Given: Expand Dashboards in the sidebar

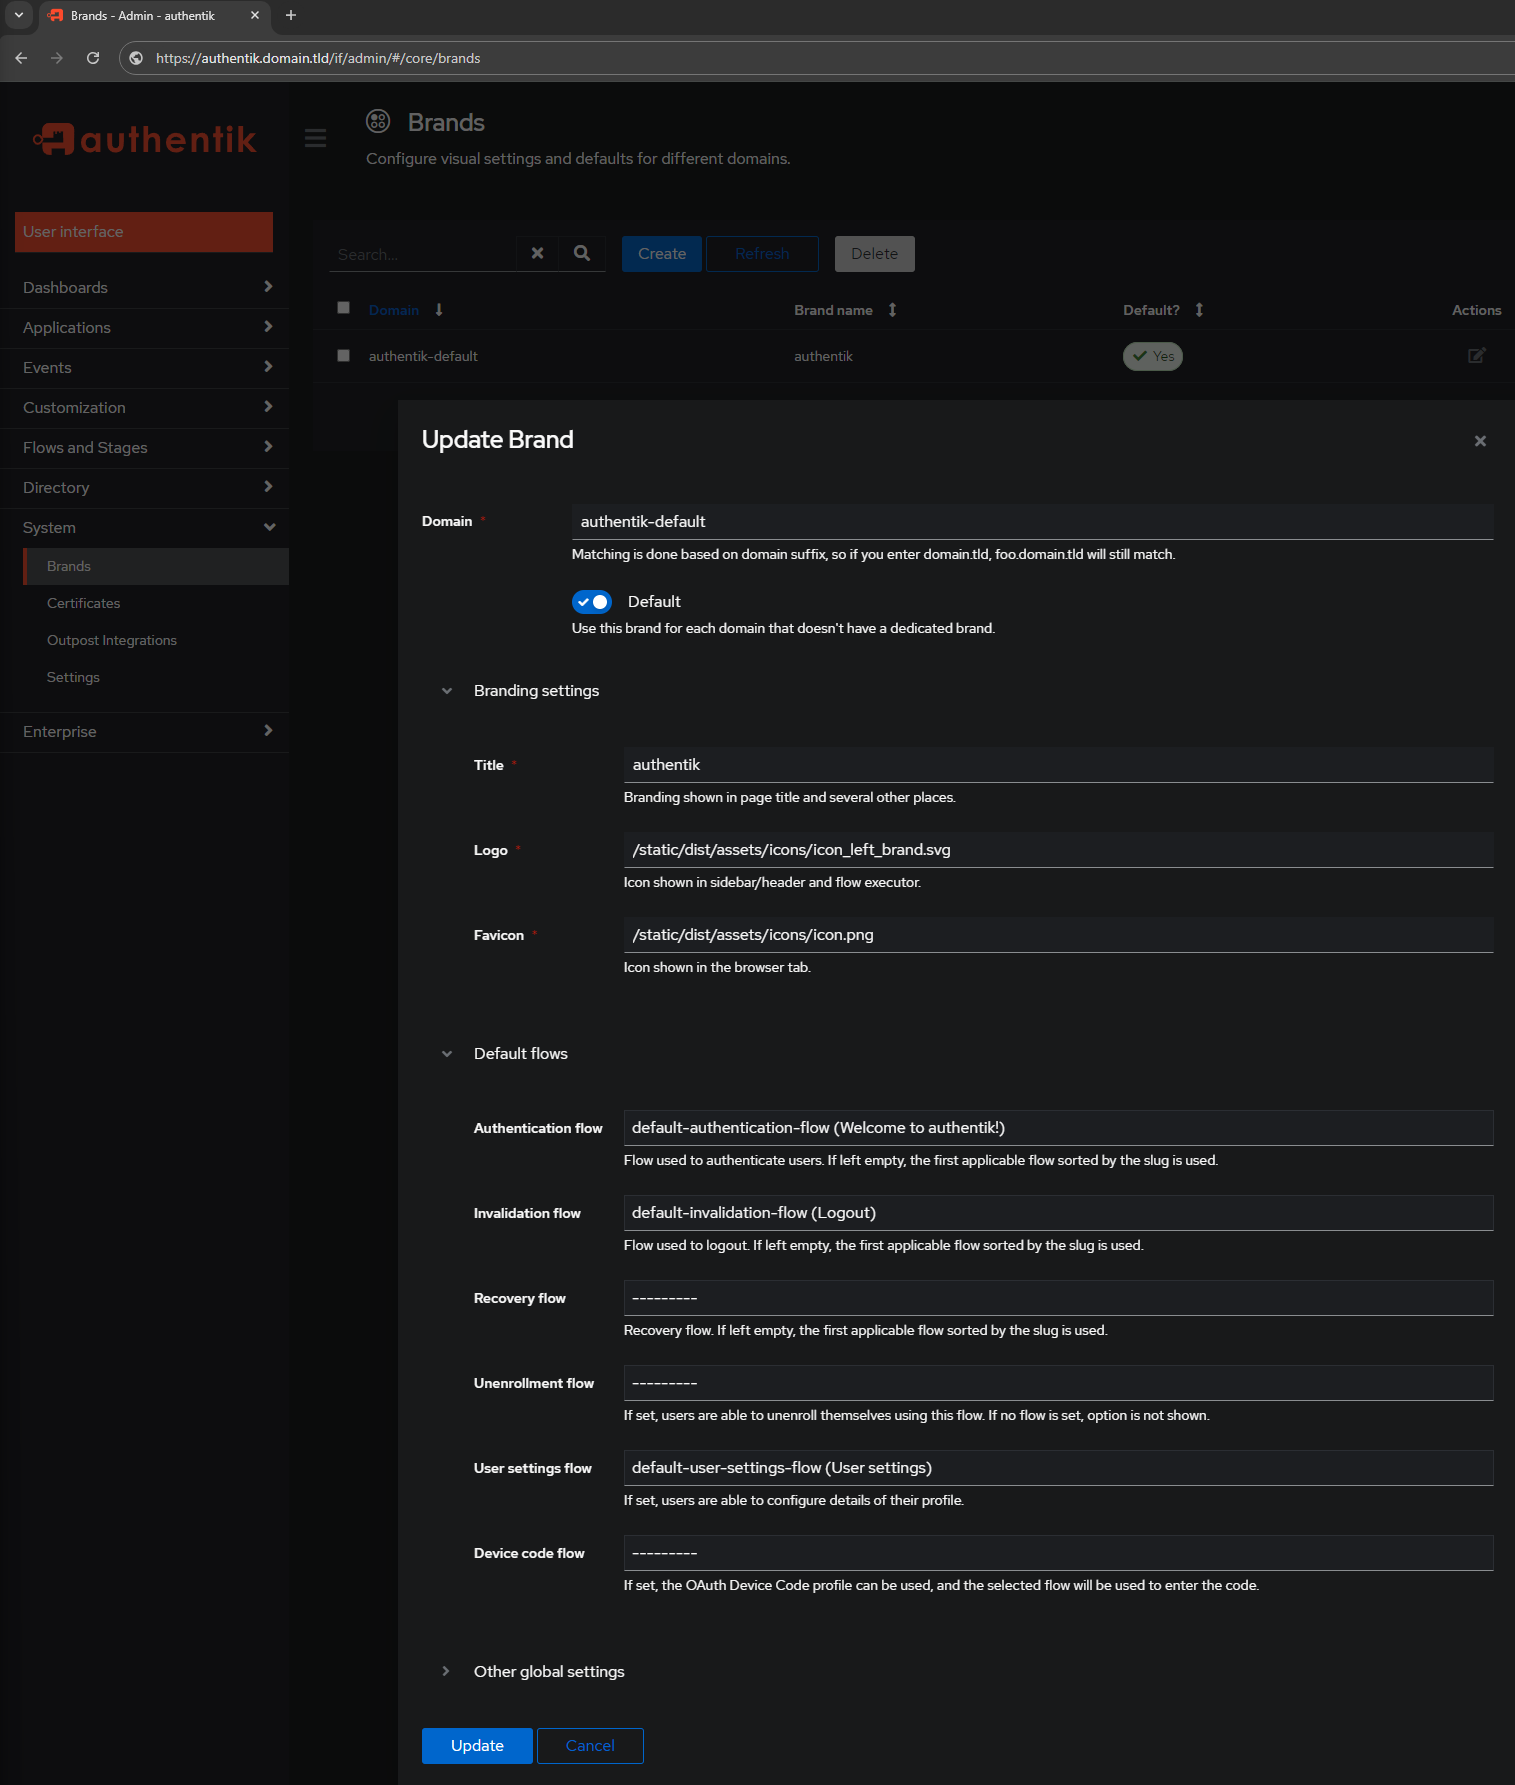Looking at the screenshot, I should (145, 288).
